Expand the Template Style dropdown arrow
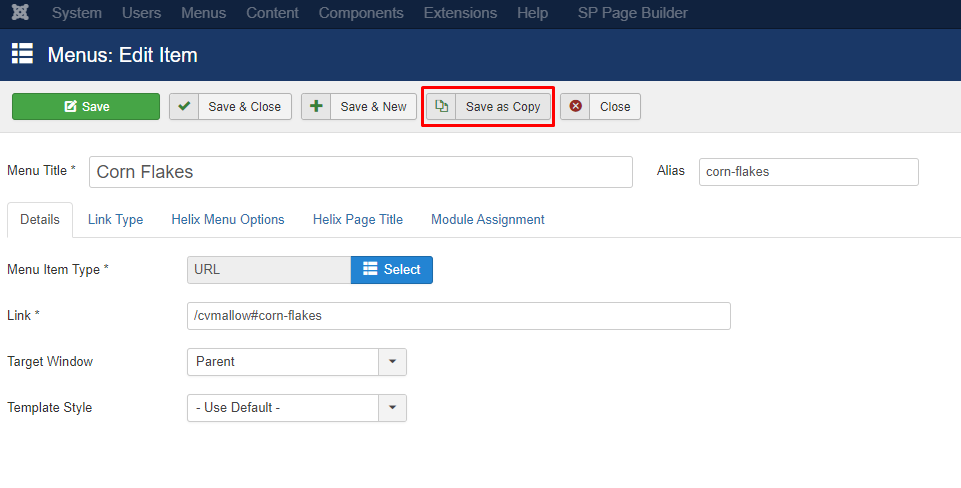This screenshot has height=488, width=961. 392,408
